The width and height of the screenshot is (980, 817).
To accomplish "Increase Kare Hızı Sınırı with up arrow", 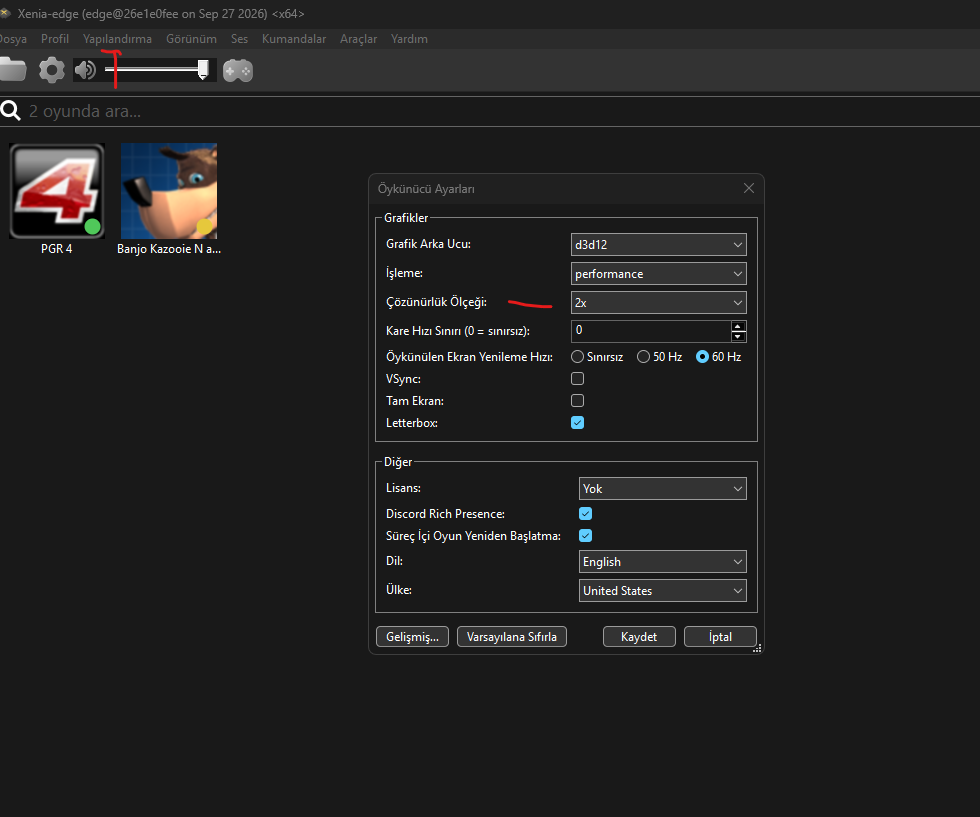I will click(738, 326).
